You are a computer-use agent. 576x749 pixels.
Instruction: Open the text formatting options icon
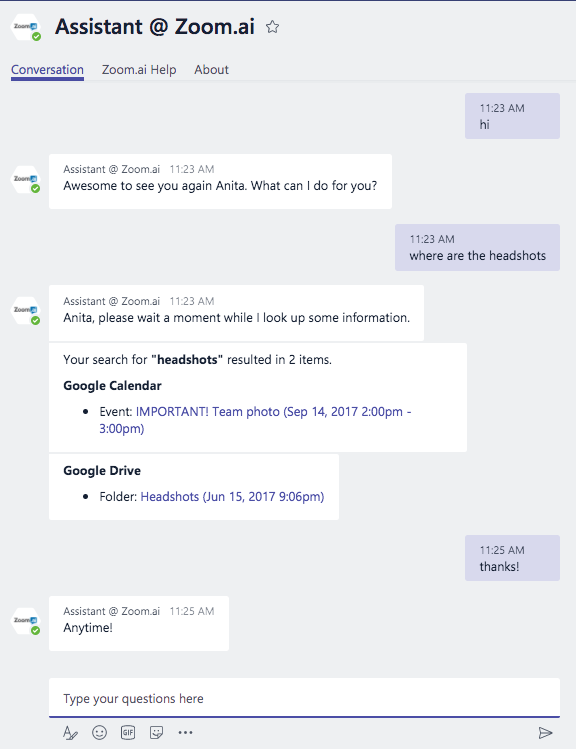[x=70, y=732]
